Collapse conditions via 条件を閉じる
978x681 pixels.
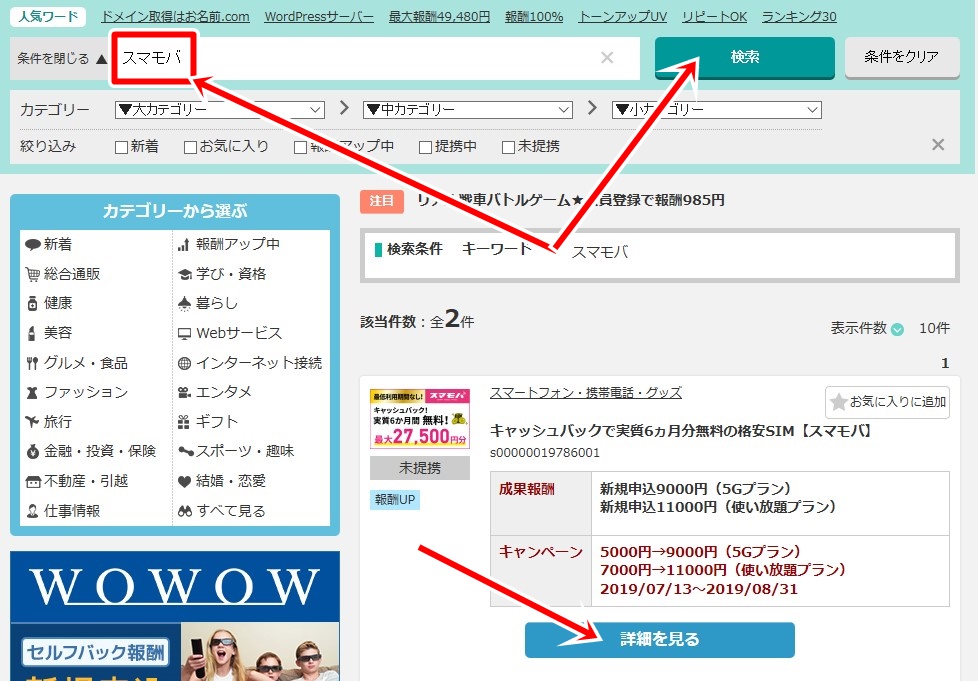(62, 59)
